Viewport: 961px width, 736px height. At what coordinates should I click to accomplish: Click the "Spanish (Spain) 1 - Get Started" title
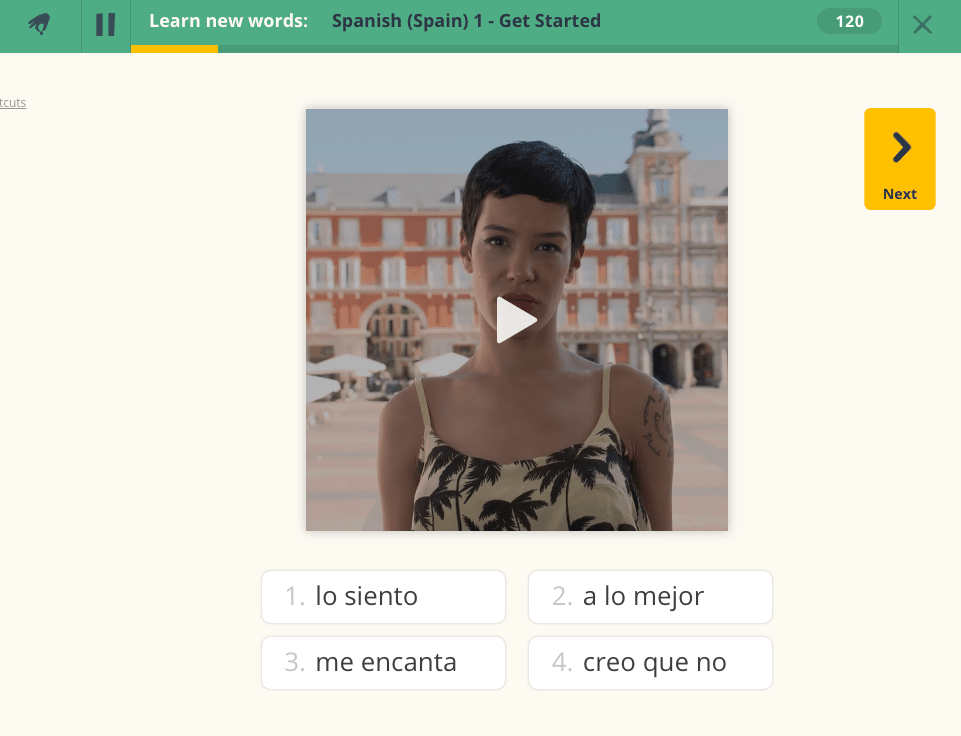[466, 21]
